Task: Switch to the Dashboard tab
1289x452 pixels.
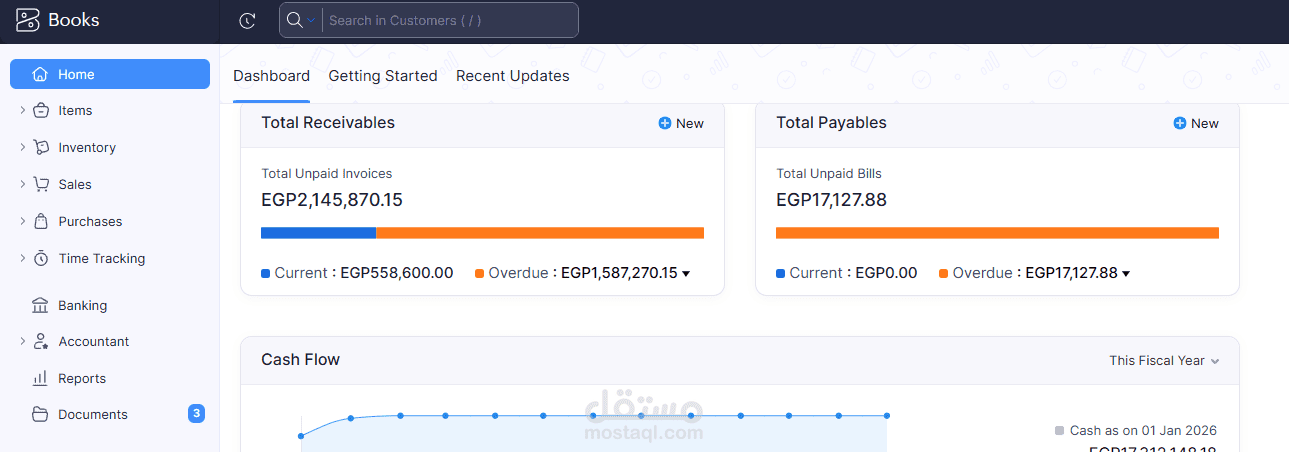Action: (271, 76)
